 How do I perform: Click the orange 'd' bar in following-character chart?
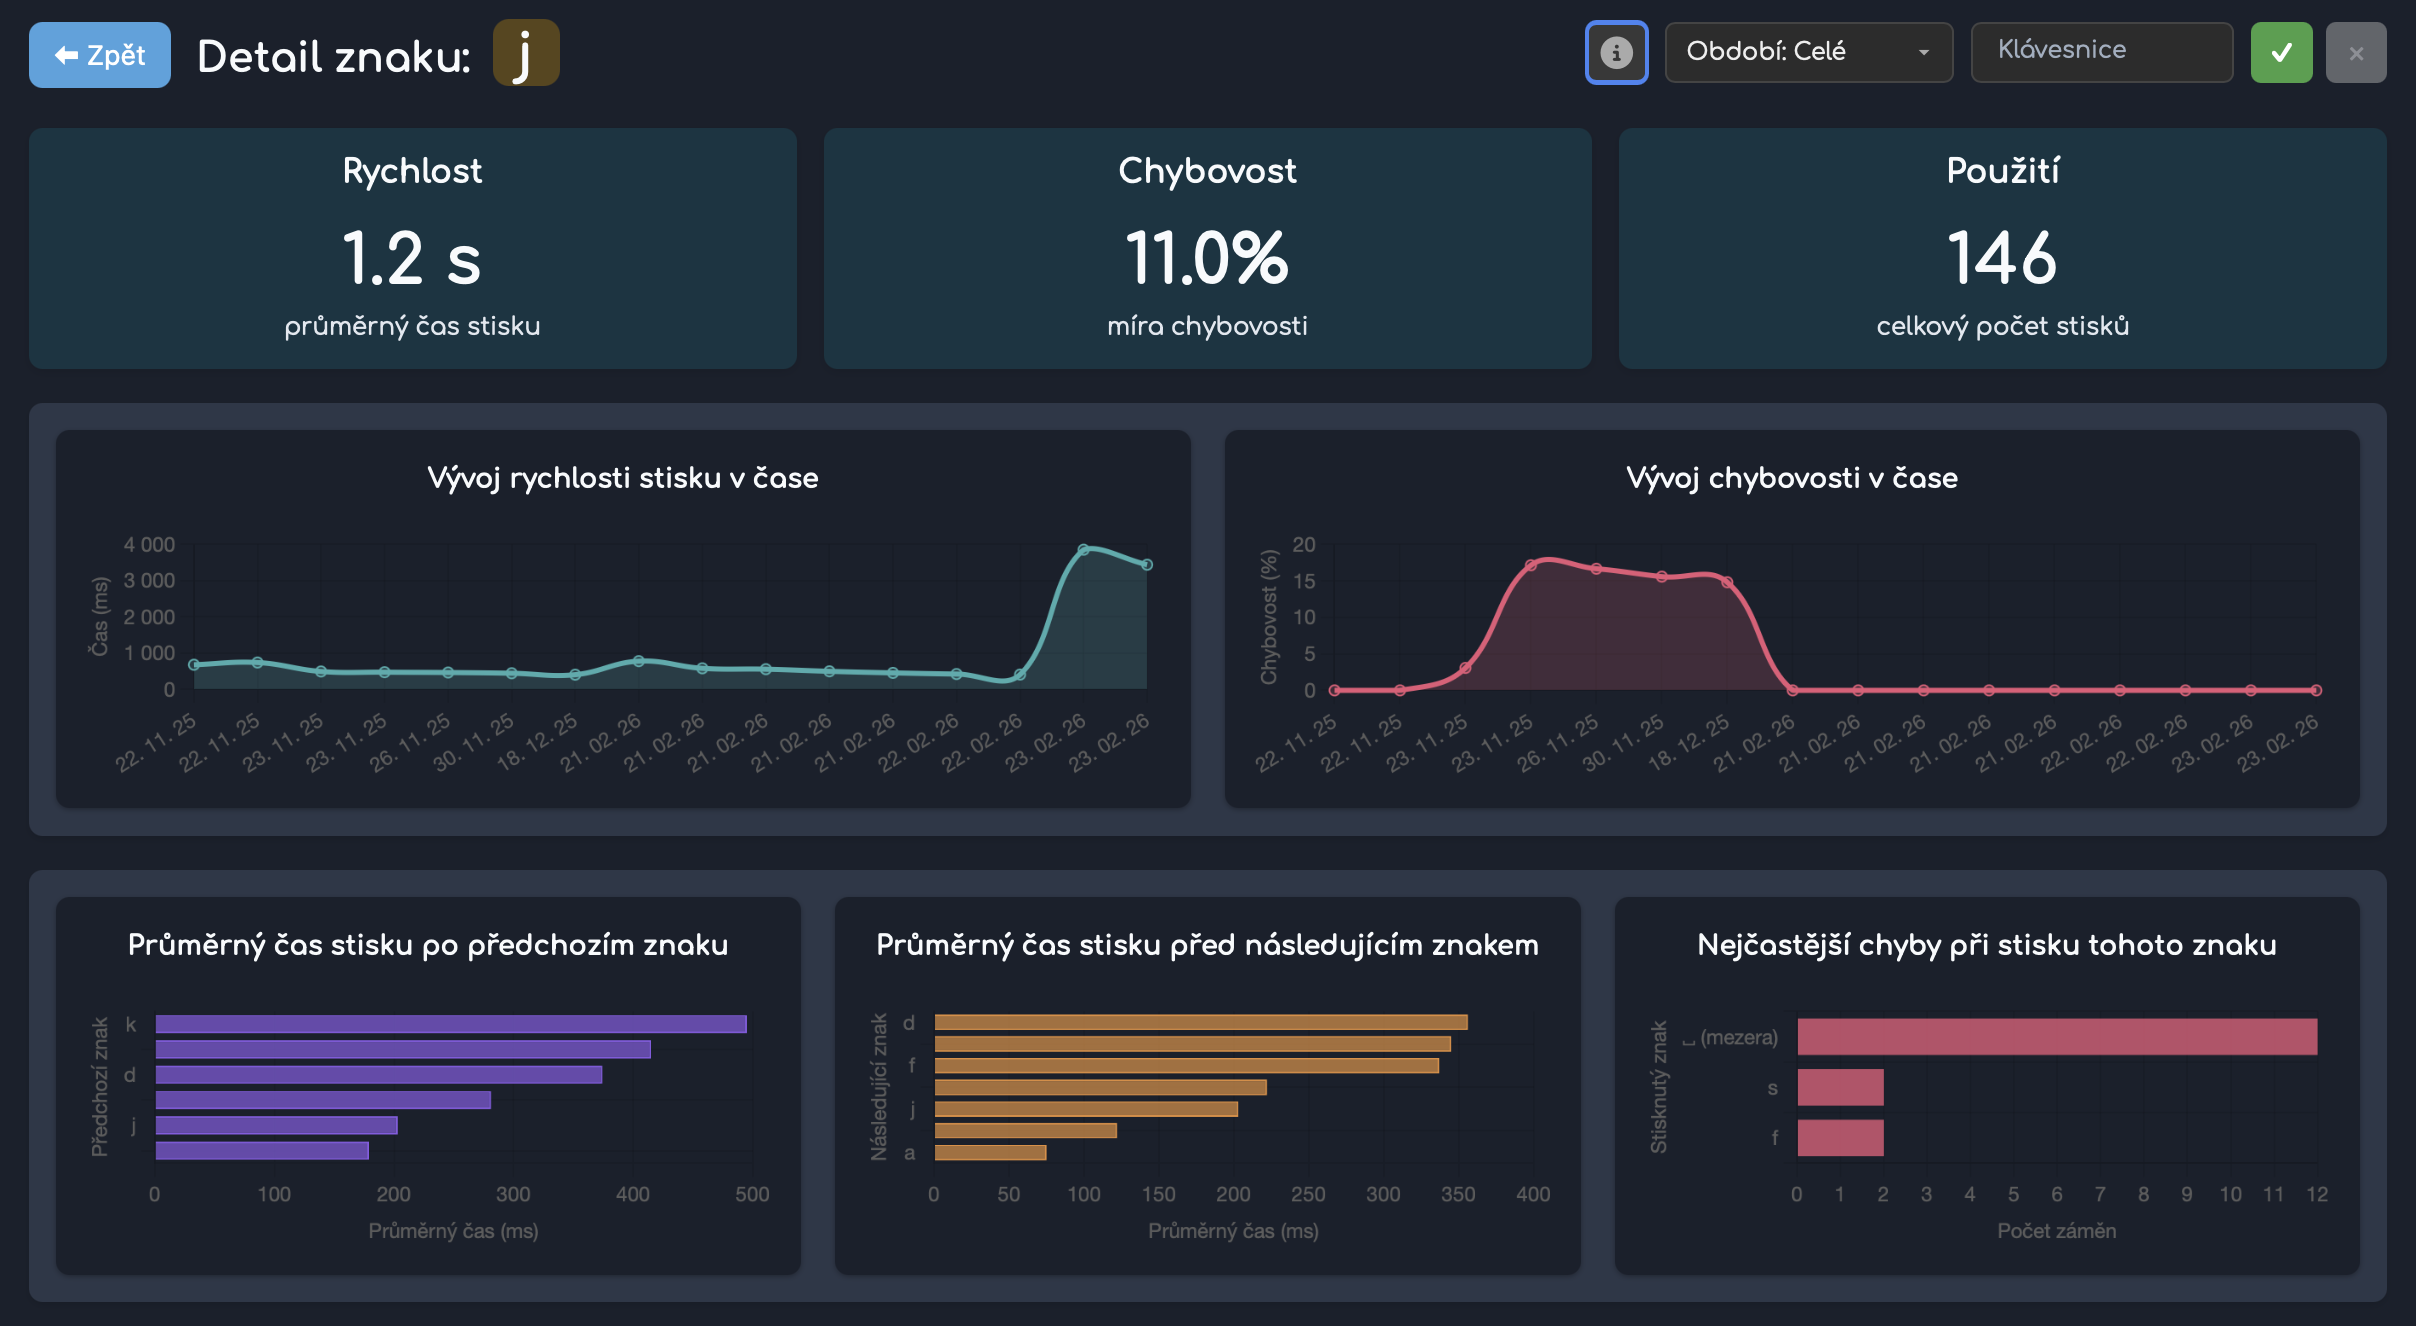(x=1200, y=1022)
